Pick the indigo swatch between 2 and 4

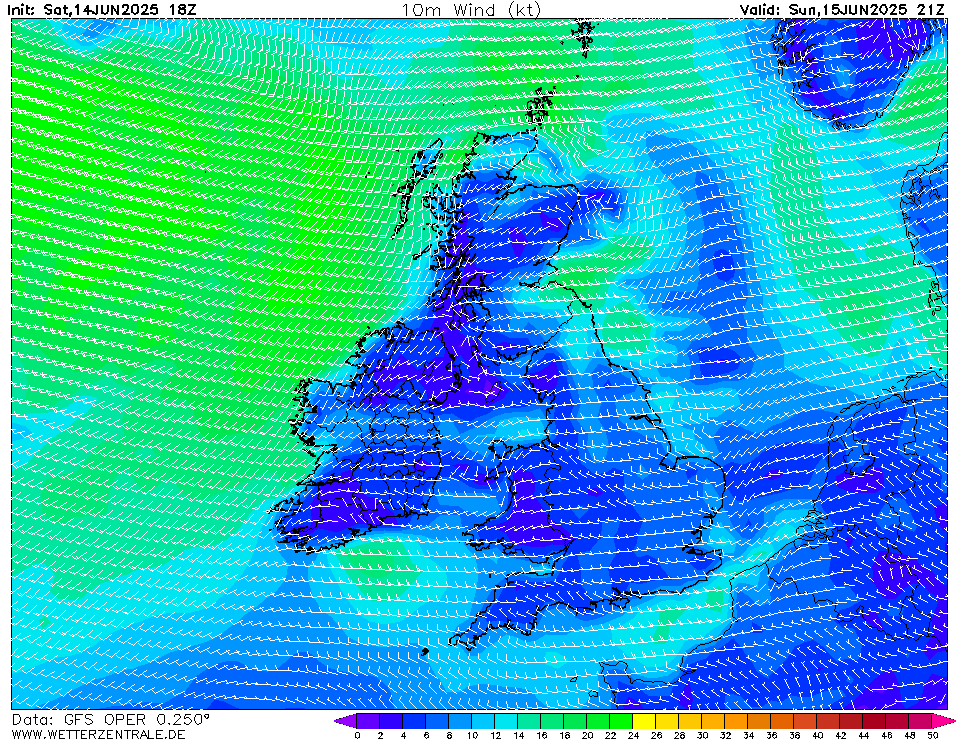(x=391, y=721)
